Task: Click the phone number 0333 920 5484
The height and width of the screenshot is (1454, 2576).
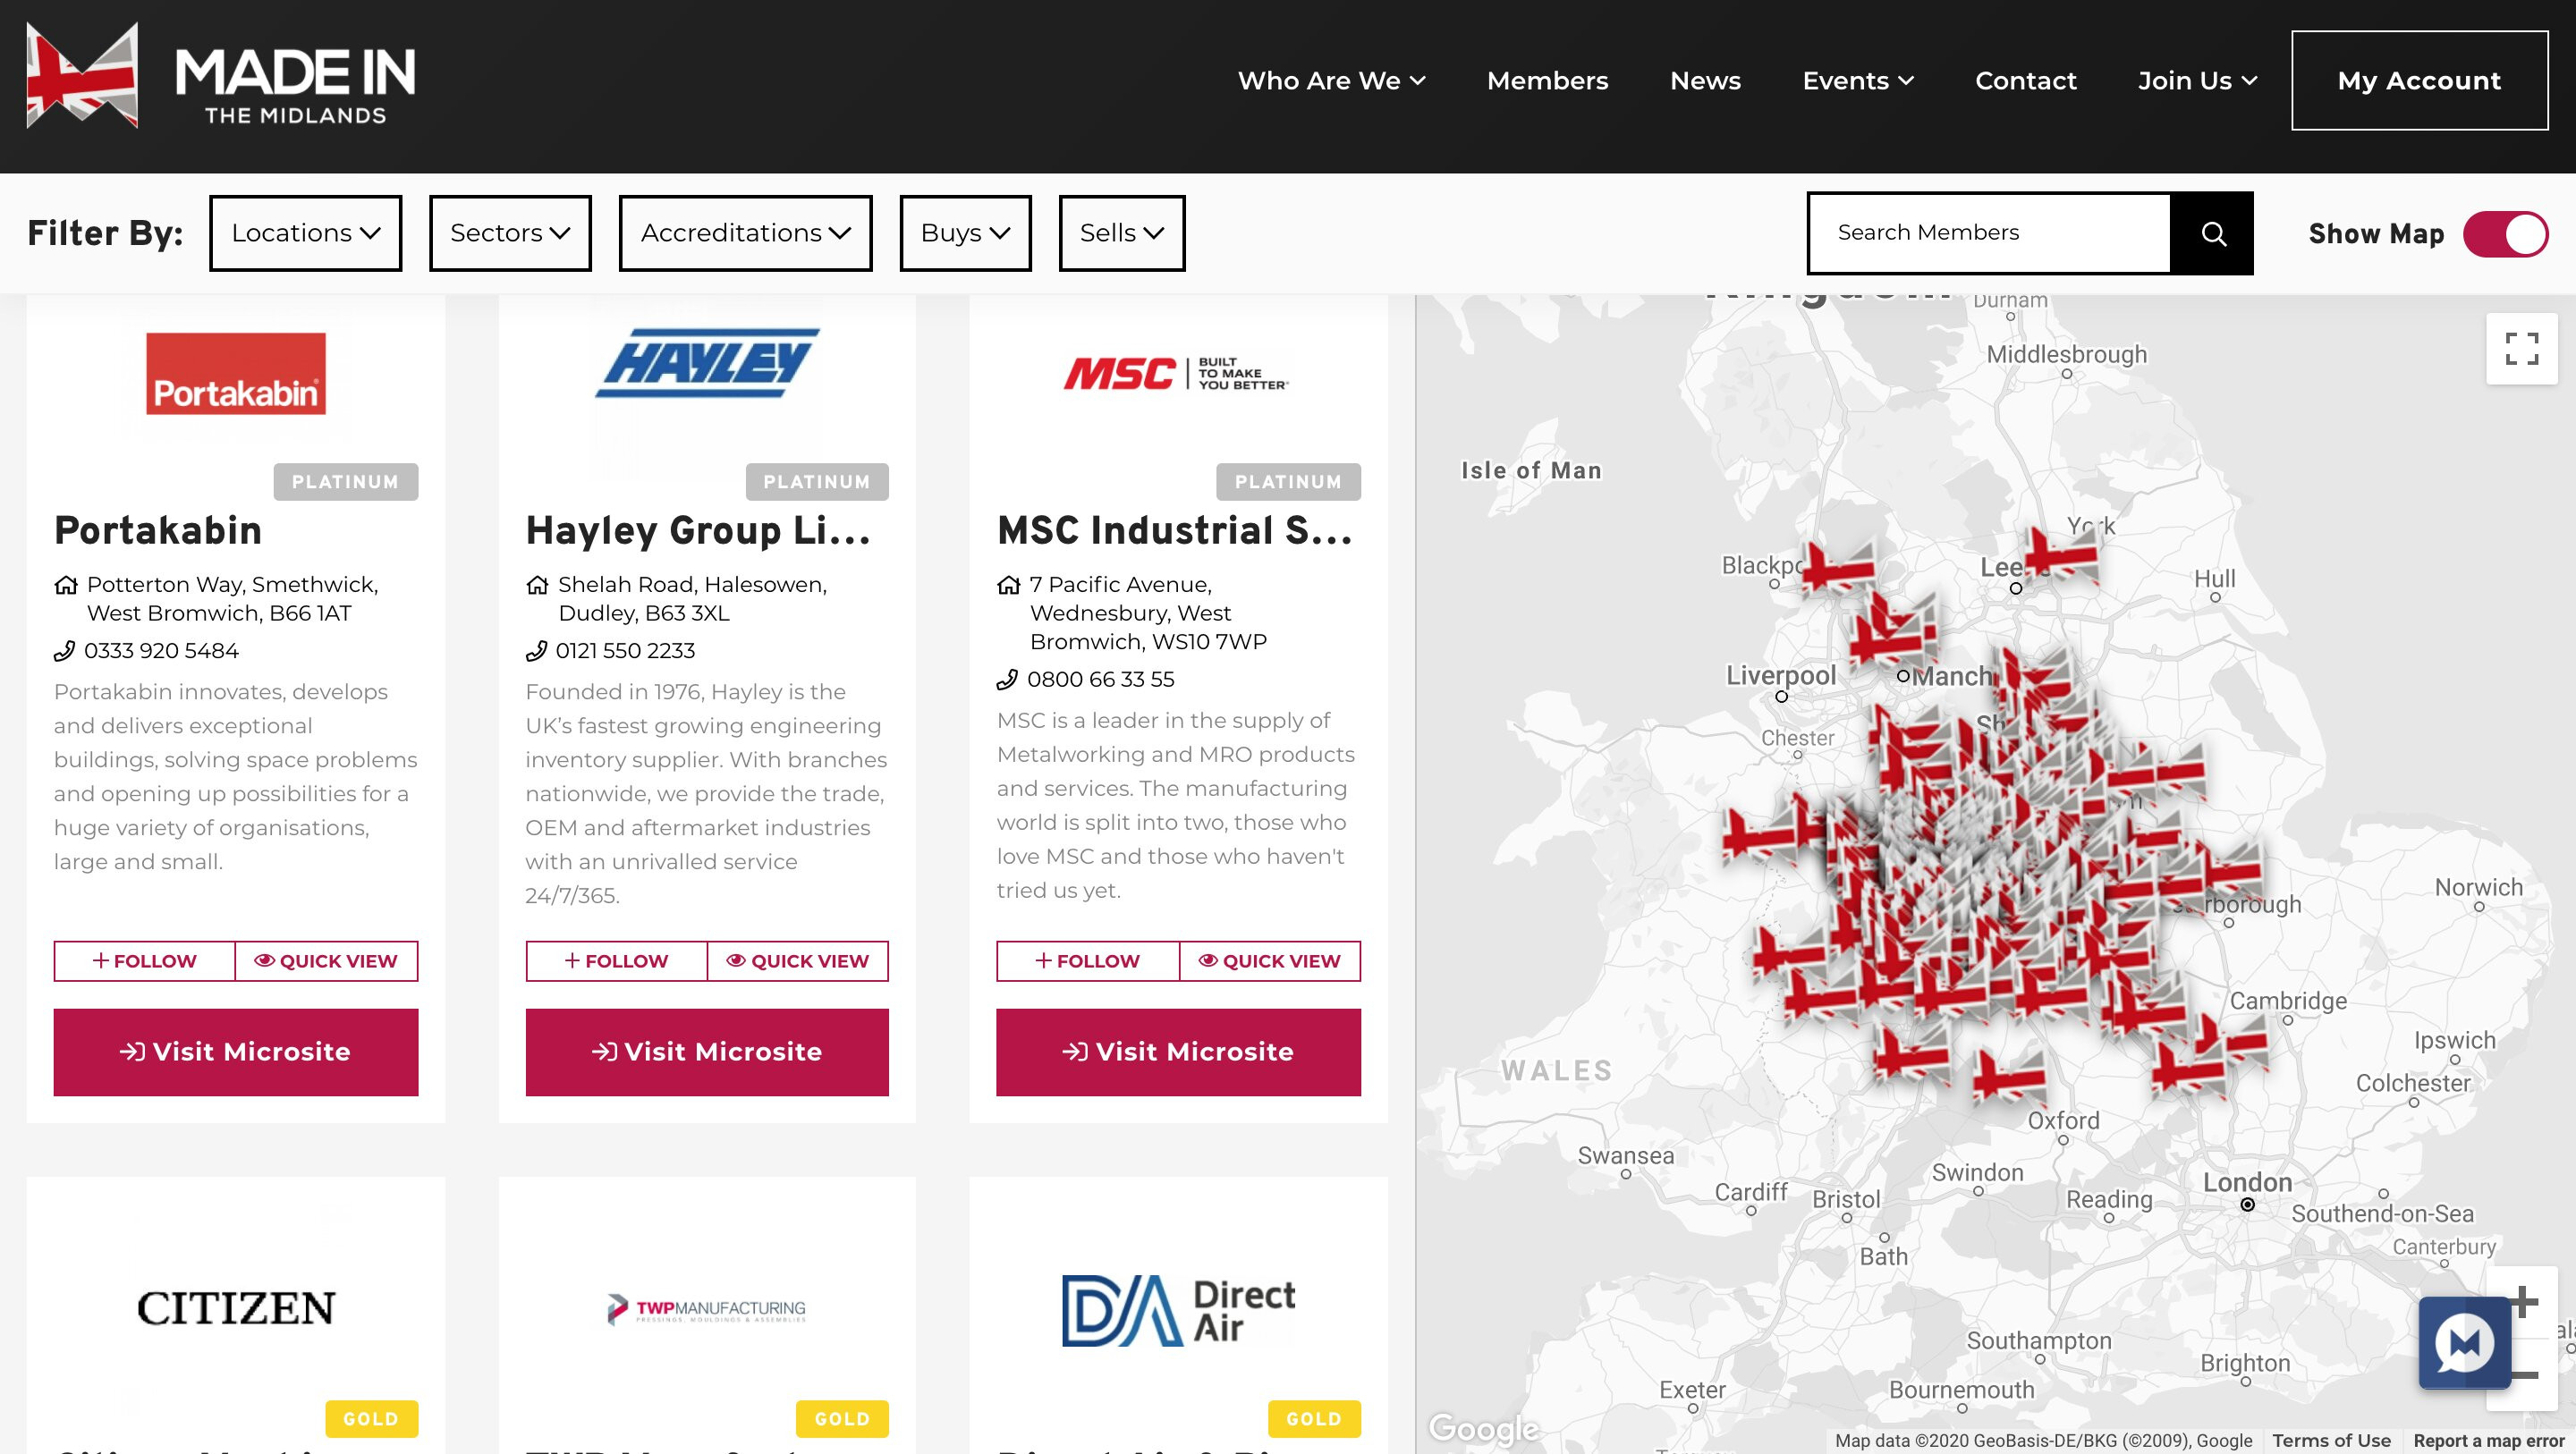Action: coord(161,651)
